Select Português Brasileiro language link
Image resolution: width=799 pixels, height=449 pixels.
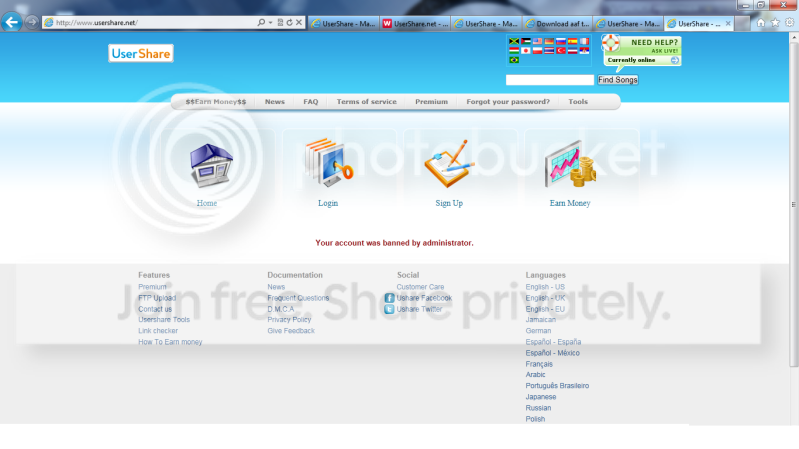tap(557, 386)
